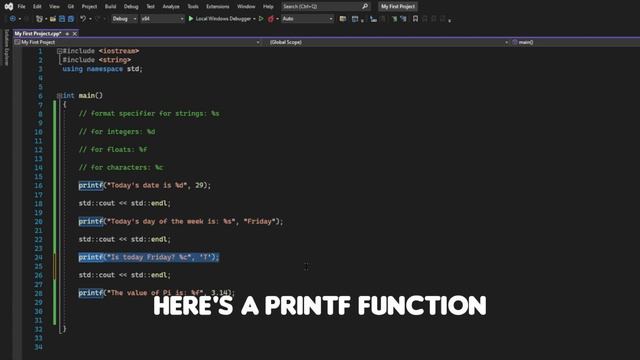Click the Open File folder icon
The width and height of the screenshot is (640, 360).
(x=53, y=19)
